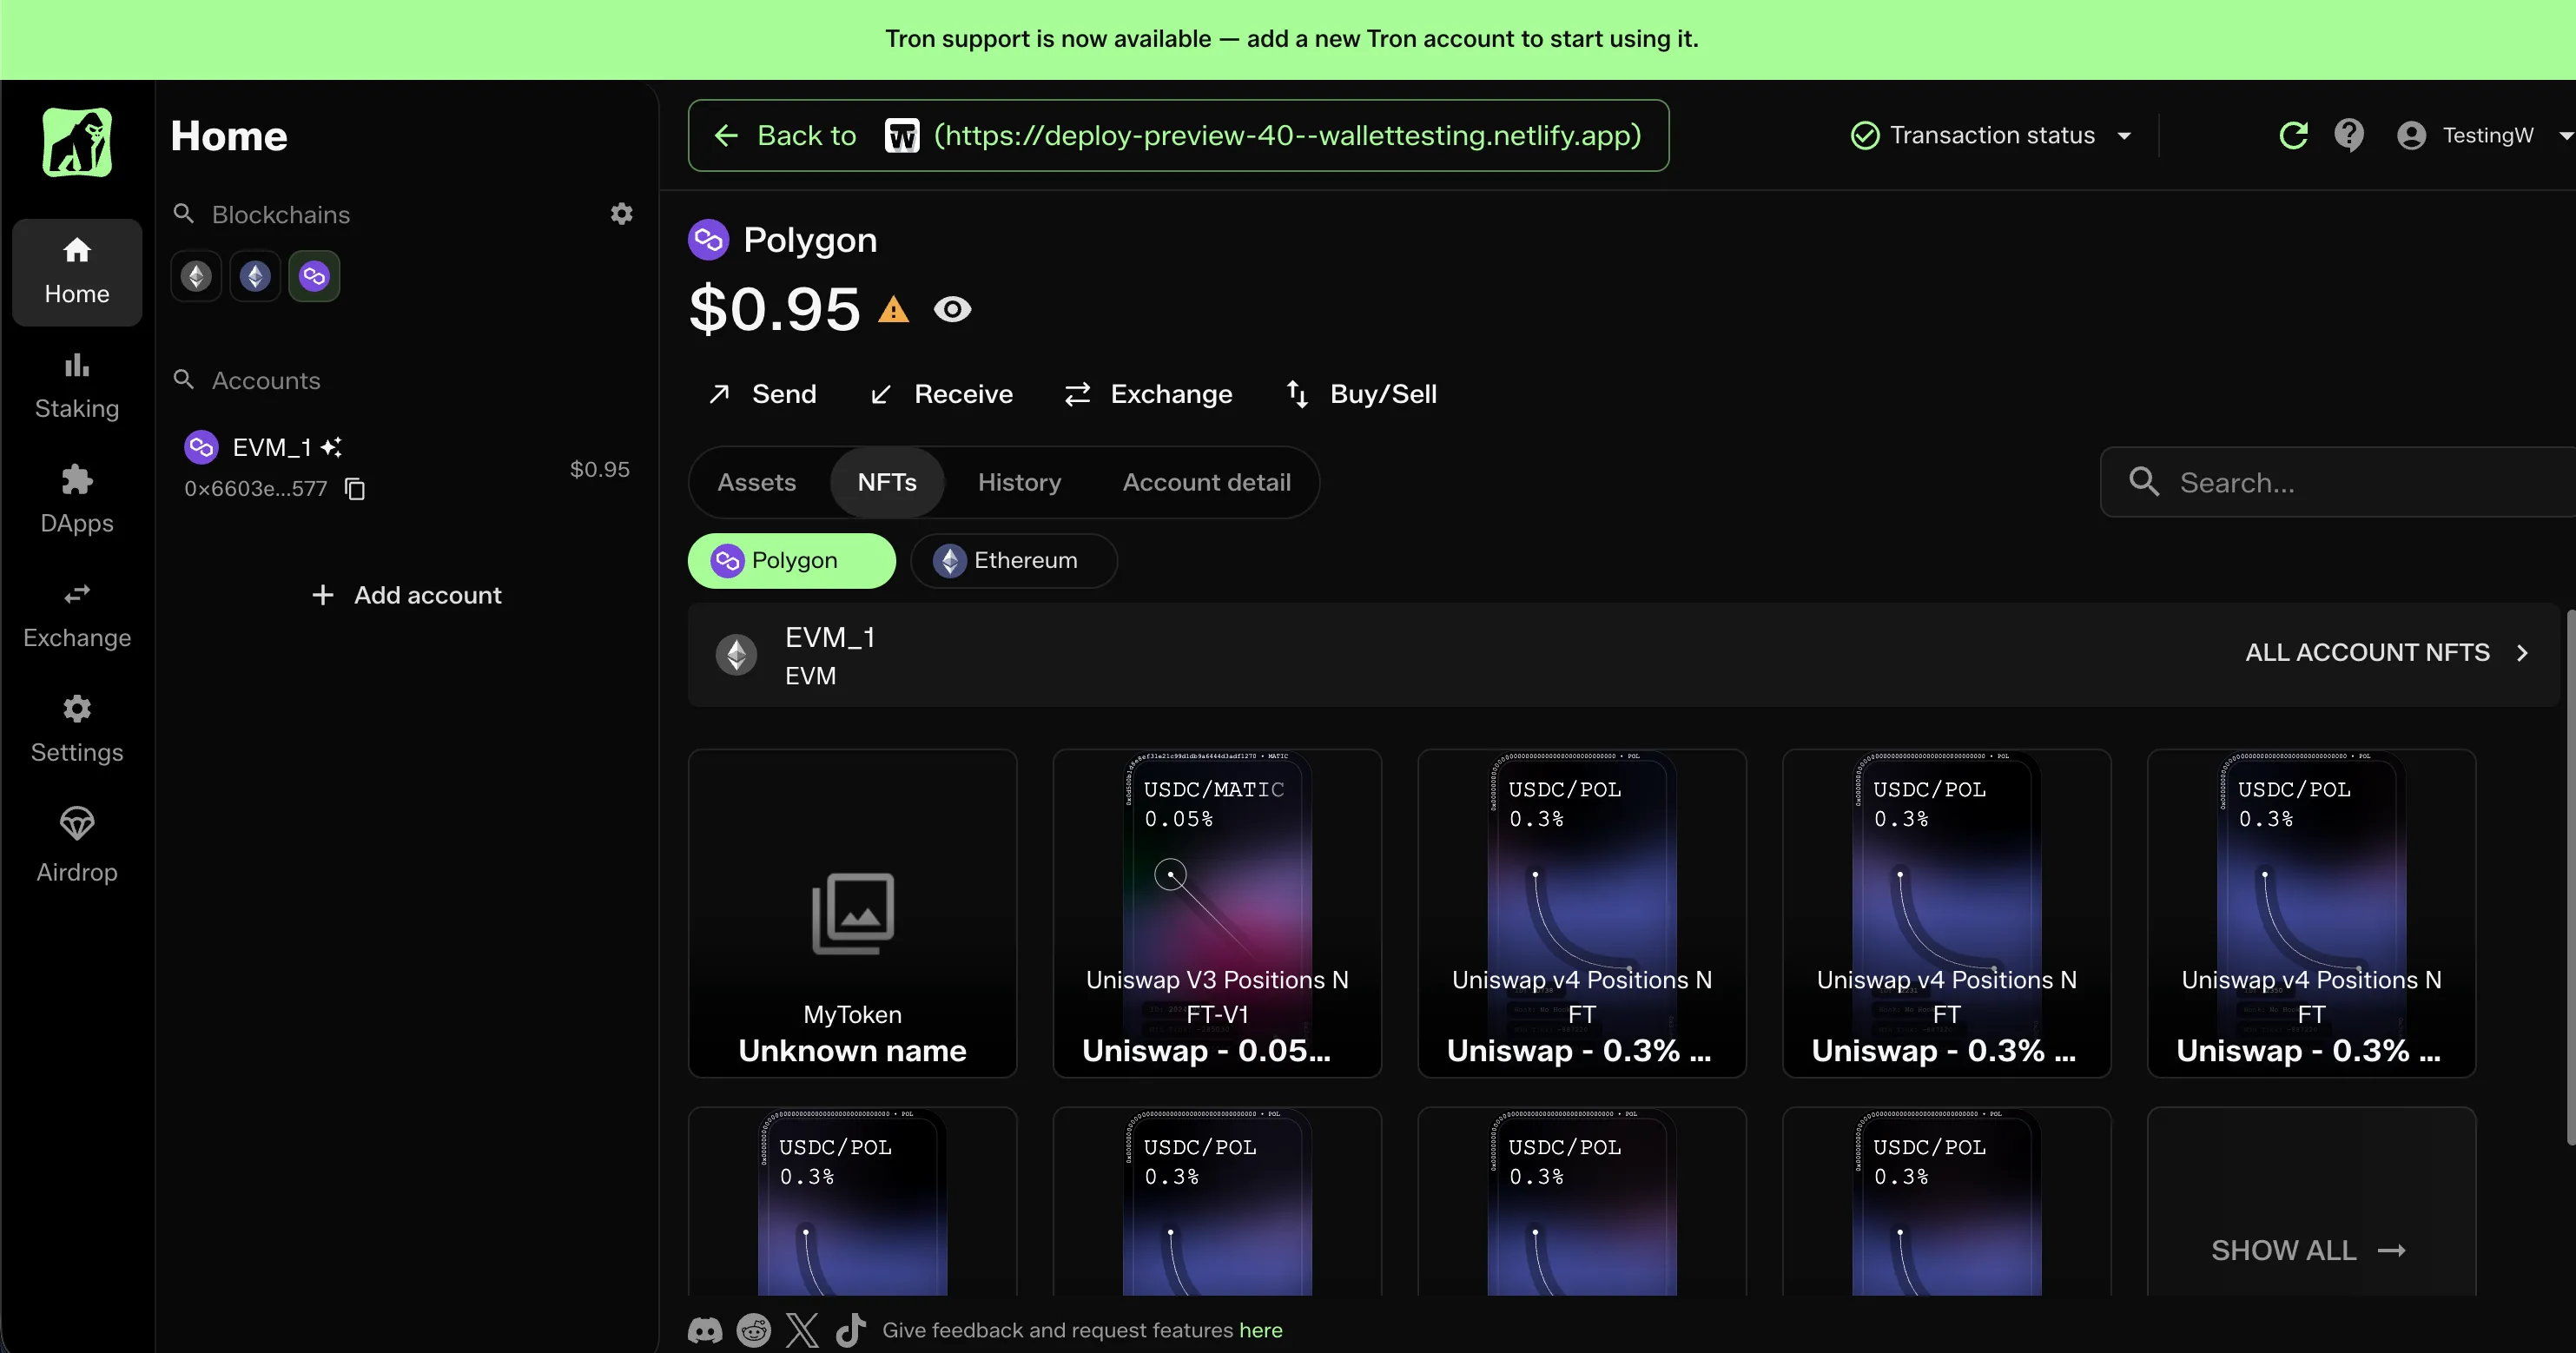Open the Staking sidebar section

(77, 387)
